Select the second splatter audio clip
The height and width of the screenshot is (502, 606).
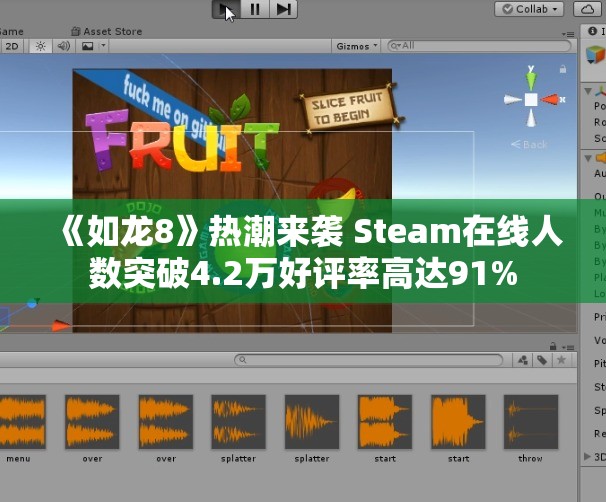312,429
